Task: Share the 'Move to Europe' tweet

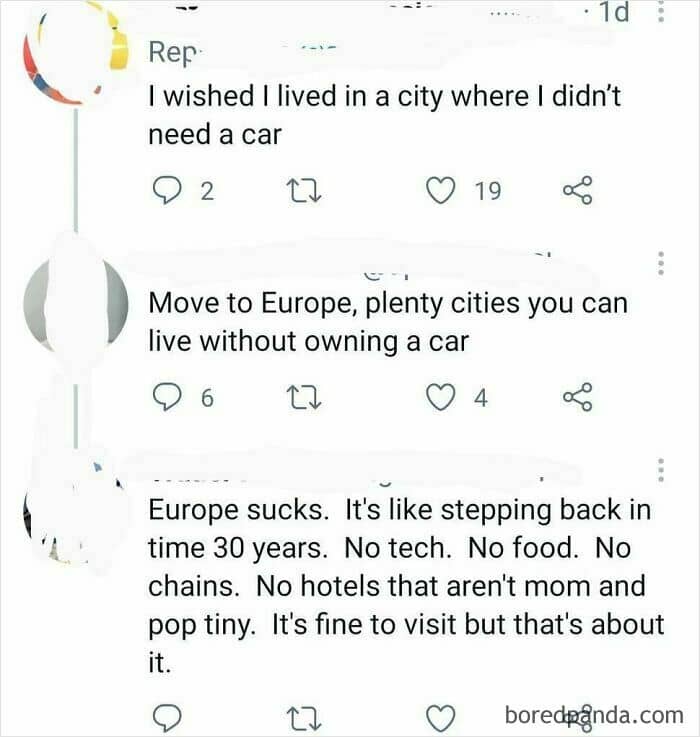Action: pyautogui.click(x=579, y=398)
